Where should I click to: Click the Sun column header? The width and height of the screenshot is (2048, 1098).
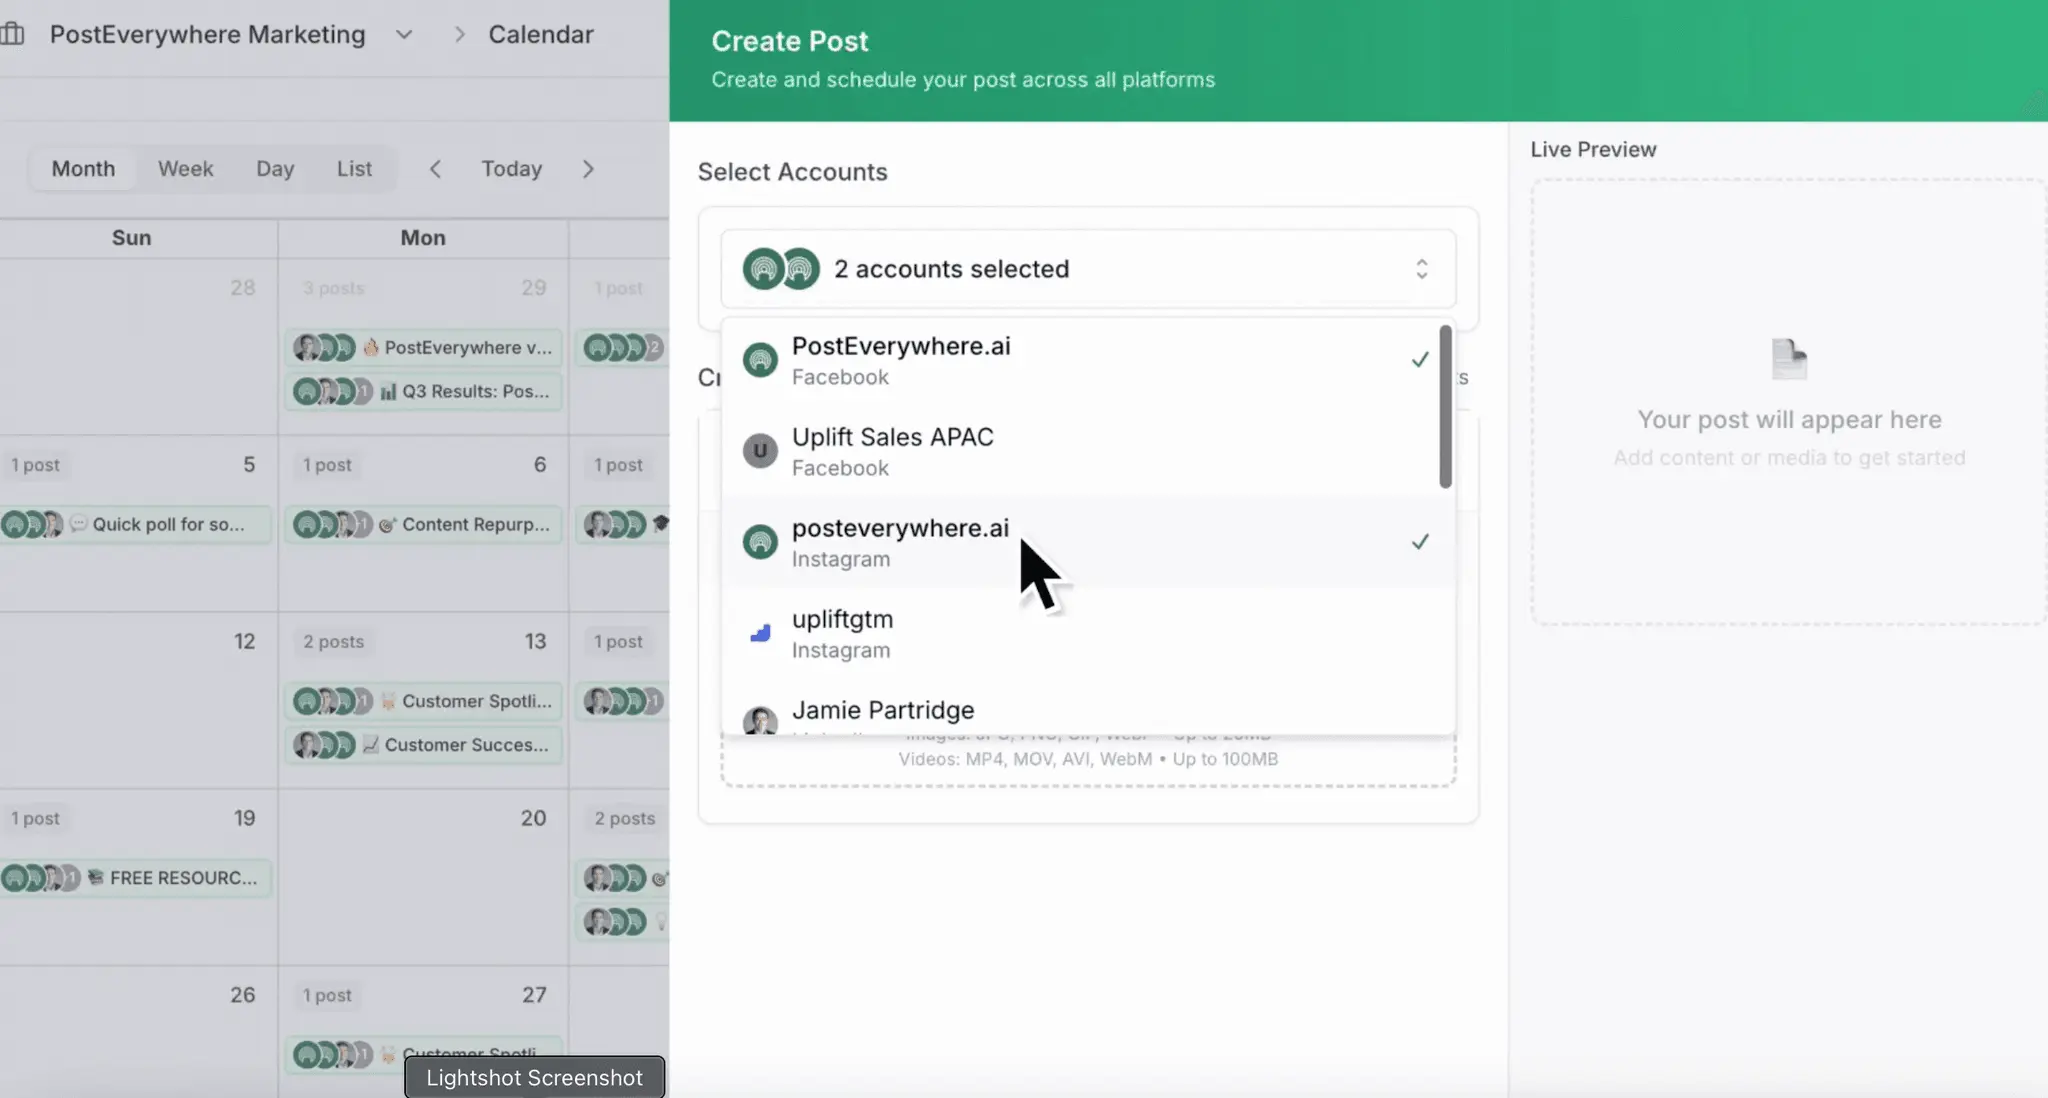[x=132, y=238]
